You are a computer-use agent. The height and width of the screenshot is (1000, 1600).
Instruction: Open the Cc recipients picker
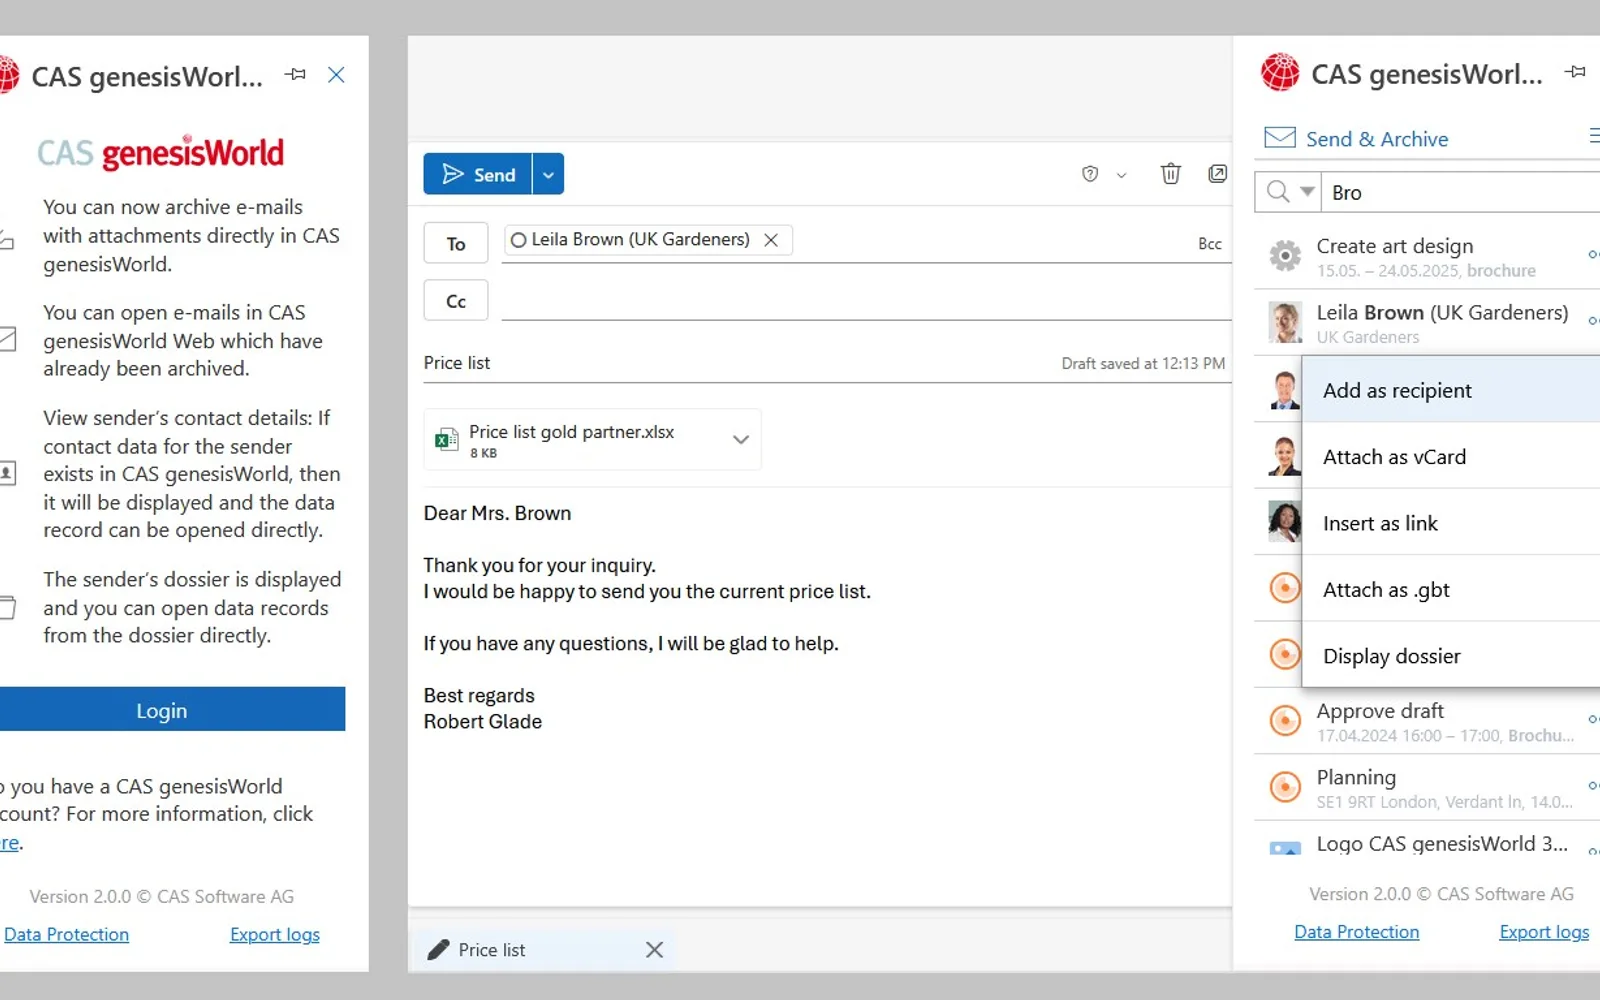456,301
